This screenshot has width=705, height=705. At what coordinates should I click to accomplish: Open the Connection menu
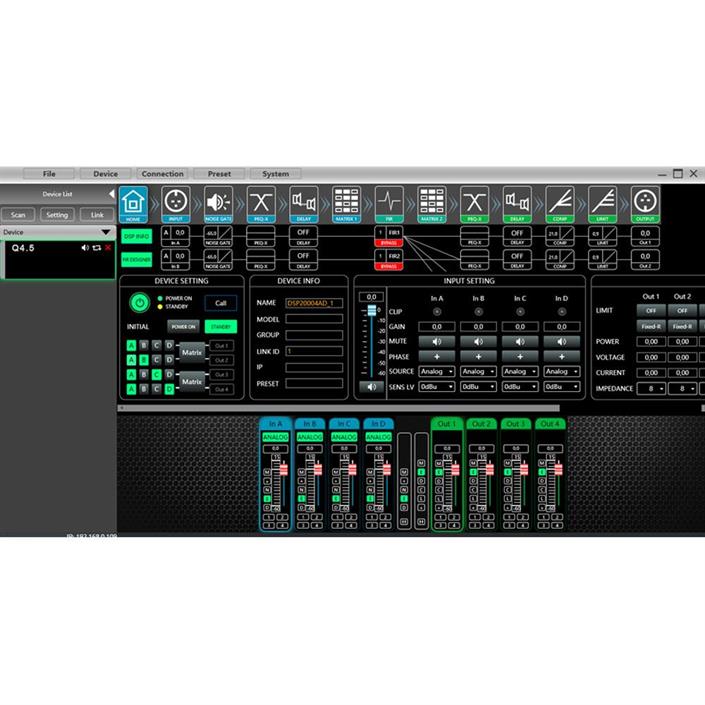162,174
